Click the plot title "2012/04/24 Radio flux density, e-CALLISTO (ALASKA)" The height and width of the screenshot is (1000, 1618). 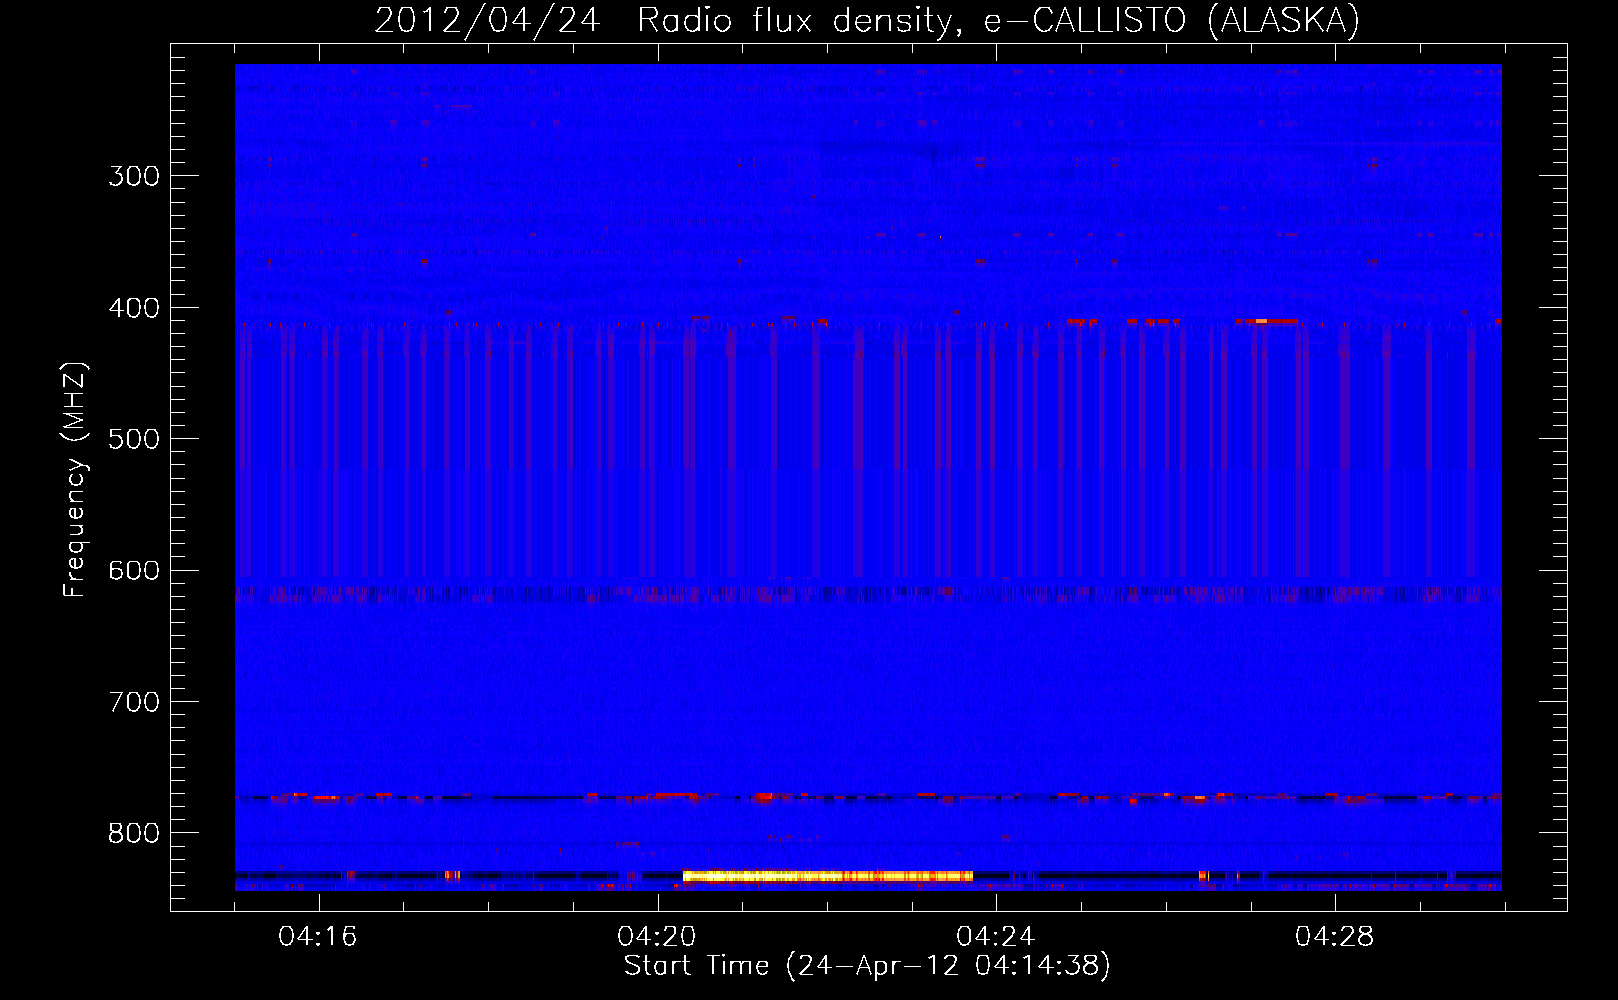point(867,20)
